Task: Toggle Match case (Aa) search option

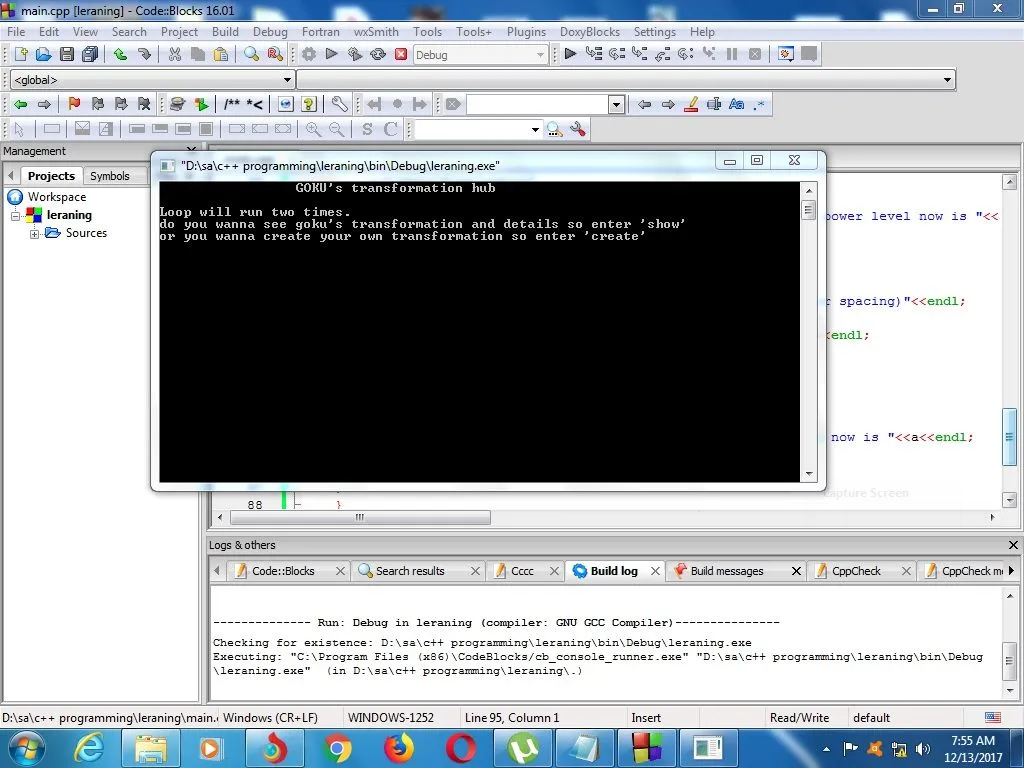Action: [737, 104]
